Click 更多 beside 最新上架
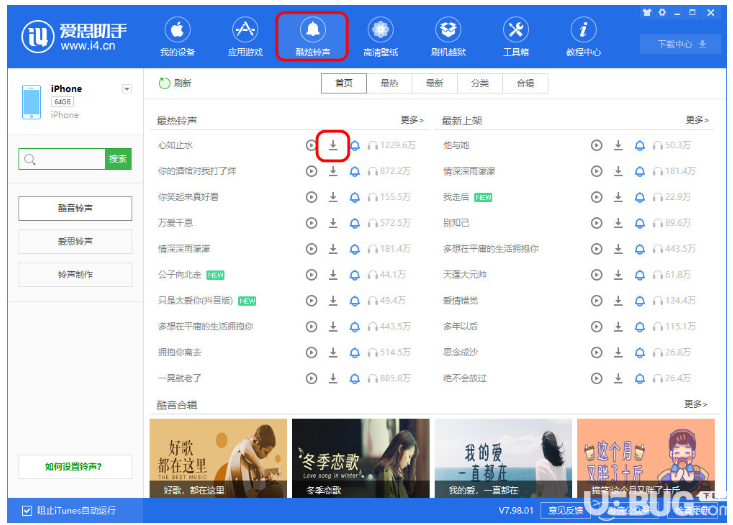733x525 pixels. click(x=697, y=120)
